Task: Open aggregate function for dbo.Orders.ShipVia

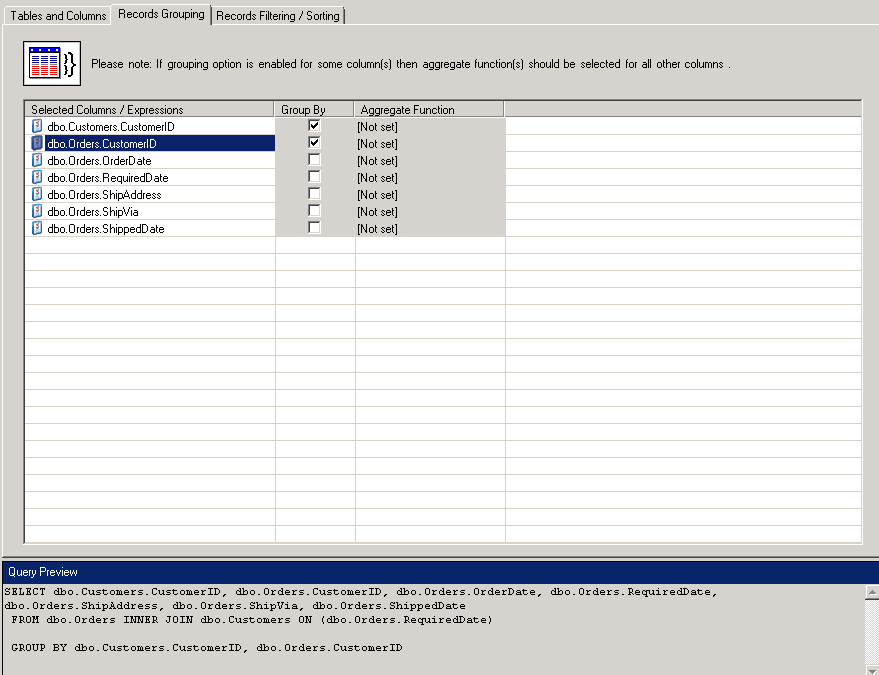Action: point(429,212)
